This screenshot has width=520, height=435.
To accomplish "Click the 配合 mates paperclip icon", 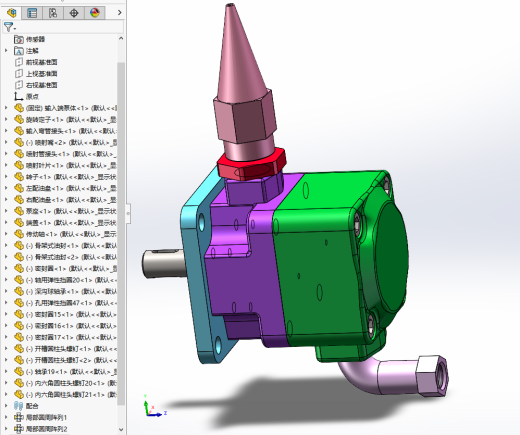I will click(19, 406).
